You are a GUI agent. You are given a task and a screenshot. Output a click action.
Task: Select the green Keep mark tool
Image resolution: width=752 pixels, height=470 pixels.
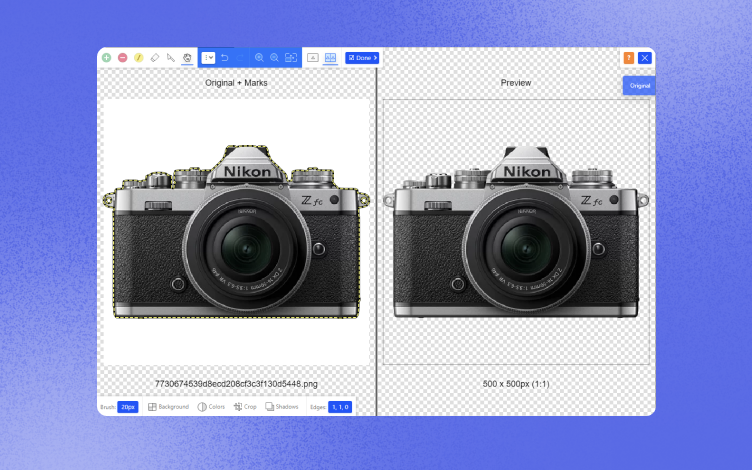106,58
